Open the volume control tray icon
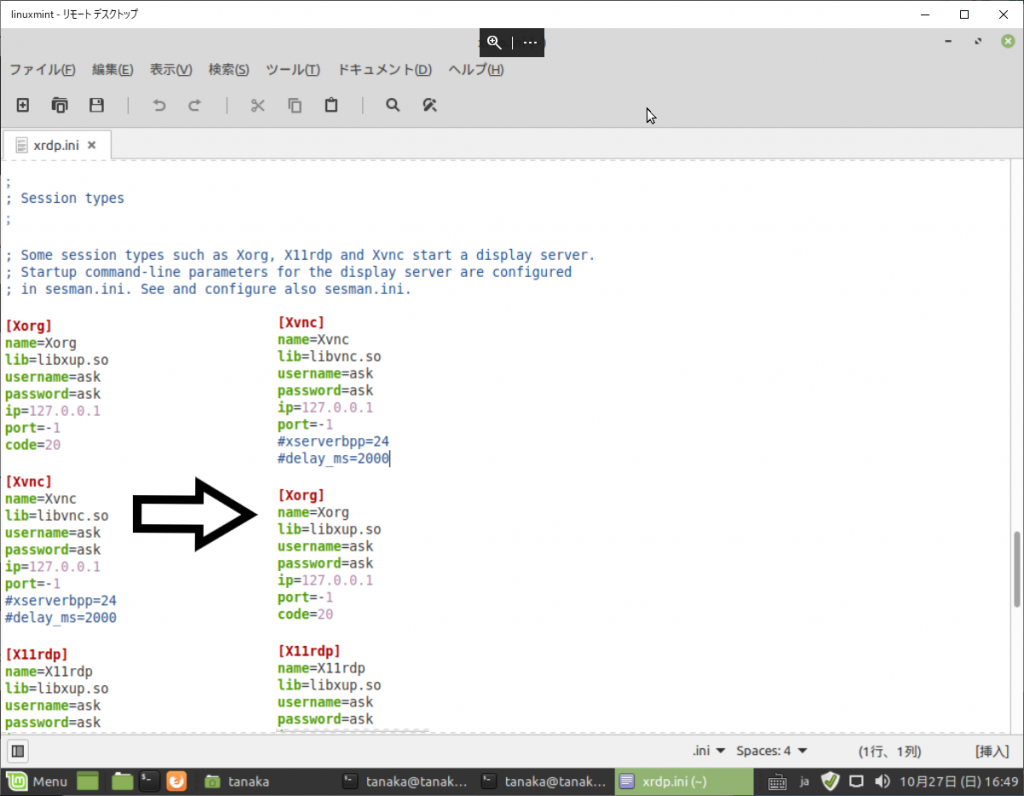1024x796 pixels. (882, 782)
